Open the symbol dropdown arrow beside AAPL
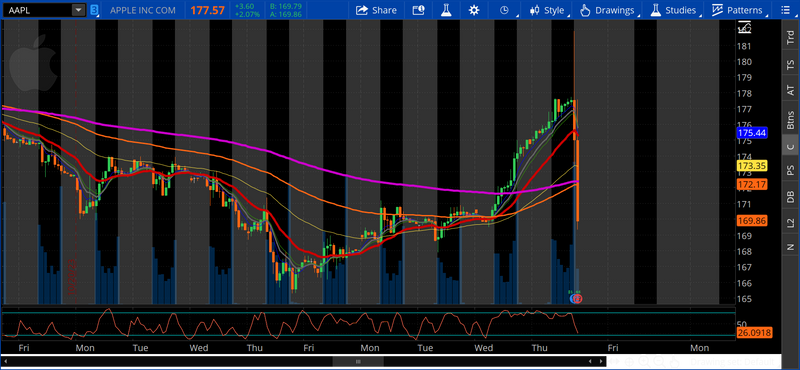This screenshot has height=370, width=800. pyautogui.click(x=78, y=10)
